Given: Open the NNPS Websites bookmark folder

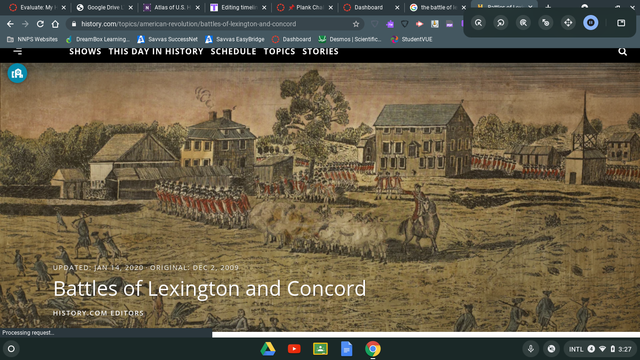Looking at the screenshot, I should [x=32, y=40].
